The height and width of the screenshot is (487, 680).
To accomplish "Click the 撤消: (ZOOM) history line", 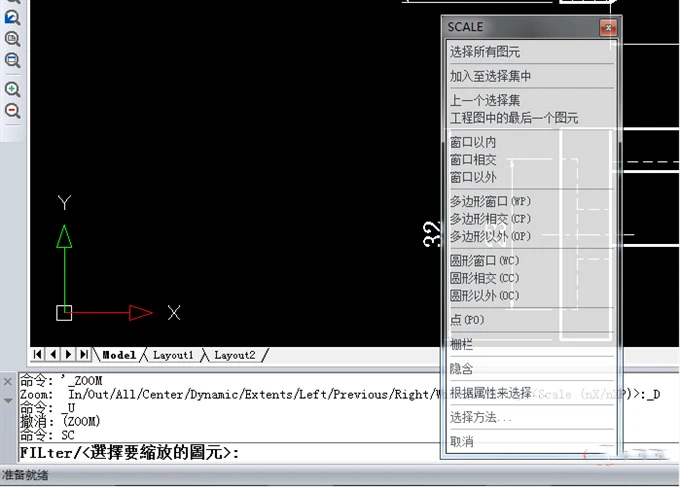I will pos(60,421).
